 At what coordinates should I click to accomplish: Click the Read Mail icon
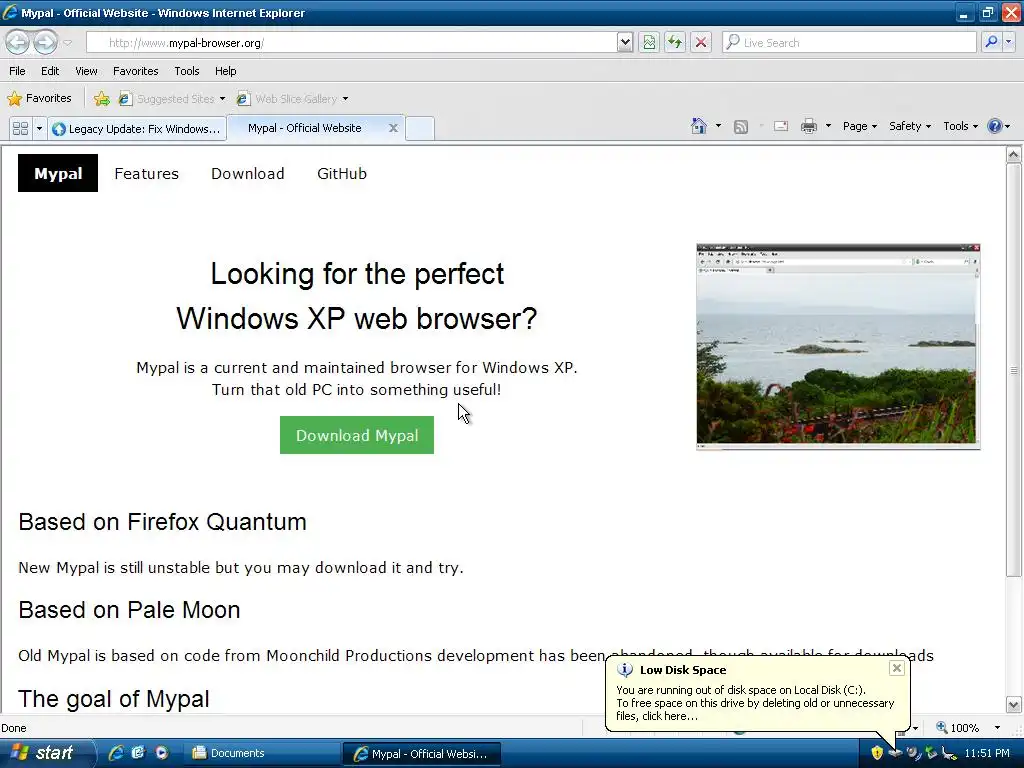(x=781, y=126)
